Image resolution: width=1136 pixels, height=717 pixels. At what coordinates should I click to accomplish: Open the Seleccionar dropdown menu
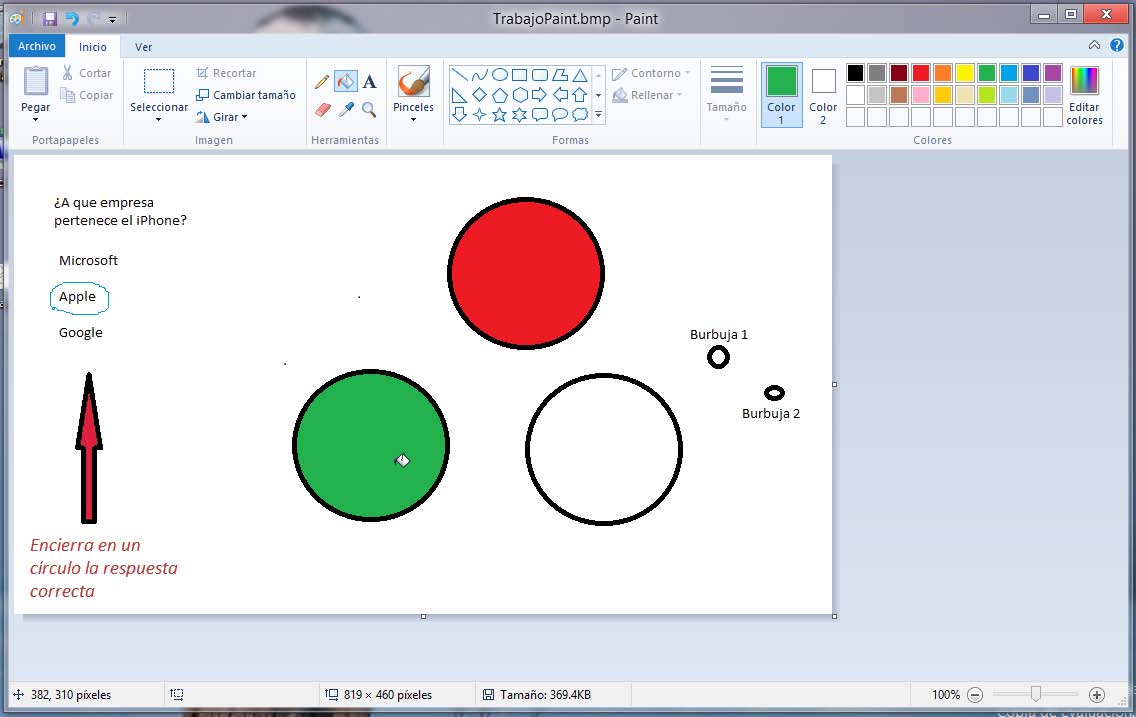[158, 119]
